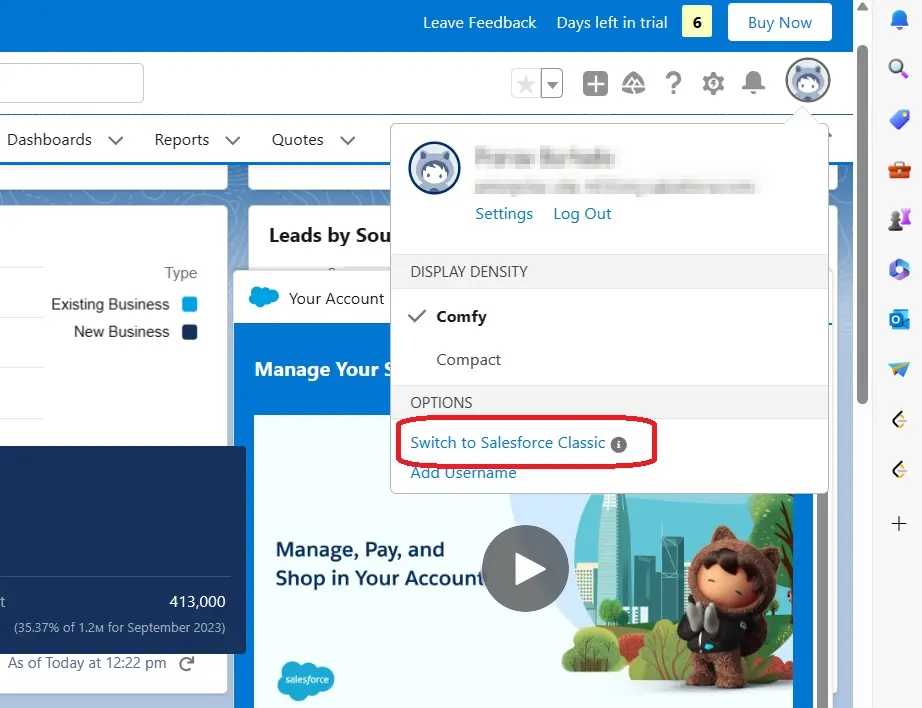Open the browser sidebar bell icon

point(898,19)
